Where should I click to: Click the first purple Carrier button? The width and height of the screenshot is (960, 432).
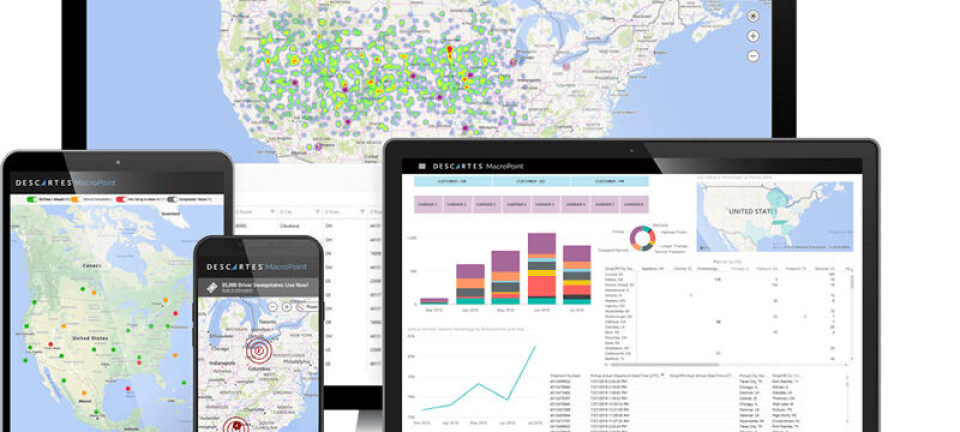pyautogui.click(x=428, y=204)
